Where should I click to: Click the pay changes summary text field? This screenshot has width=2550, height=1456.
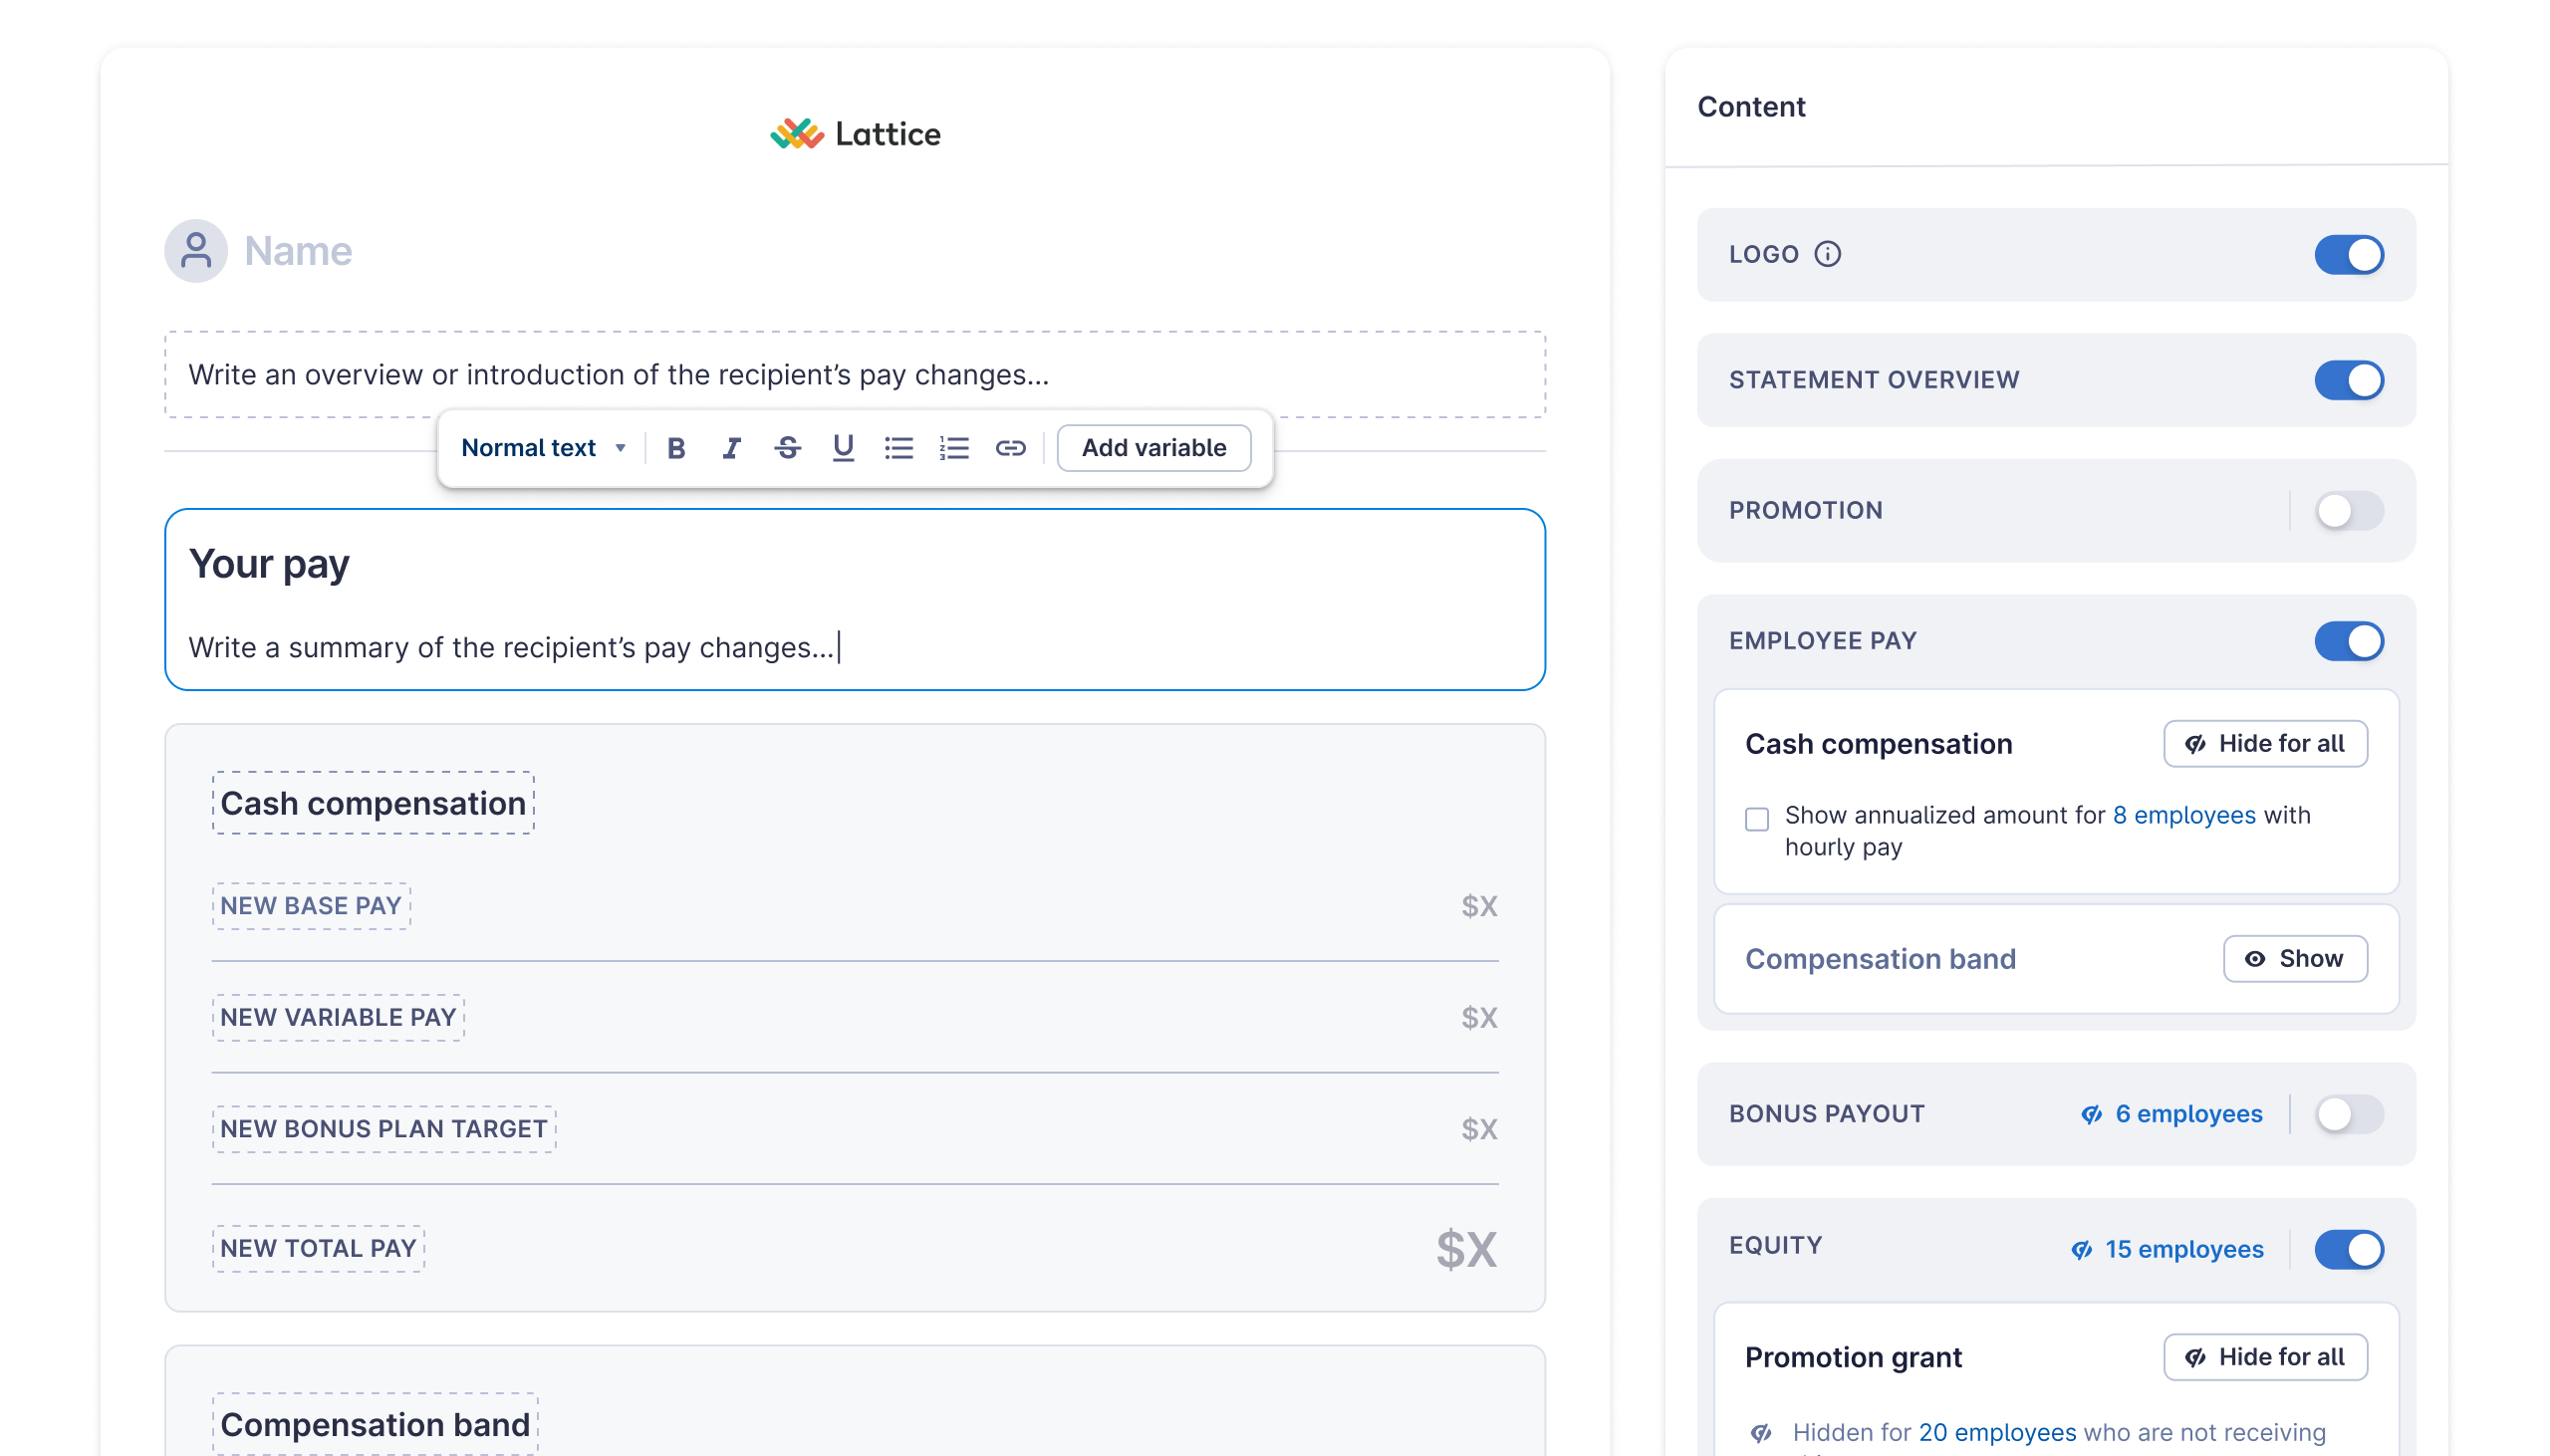pos(515,648)
